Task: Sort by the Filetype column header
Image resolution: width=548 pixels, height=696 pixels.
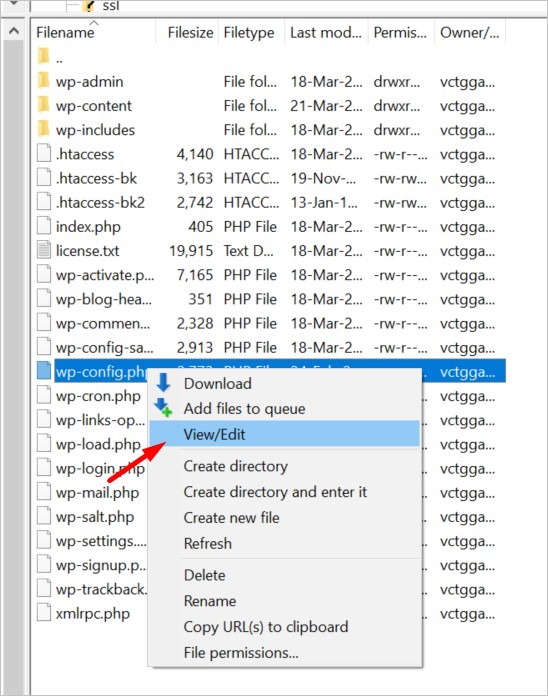Action: (x=251, y=32)
